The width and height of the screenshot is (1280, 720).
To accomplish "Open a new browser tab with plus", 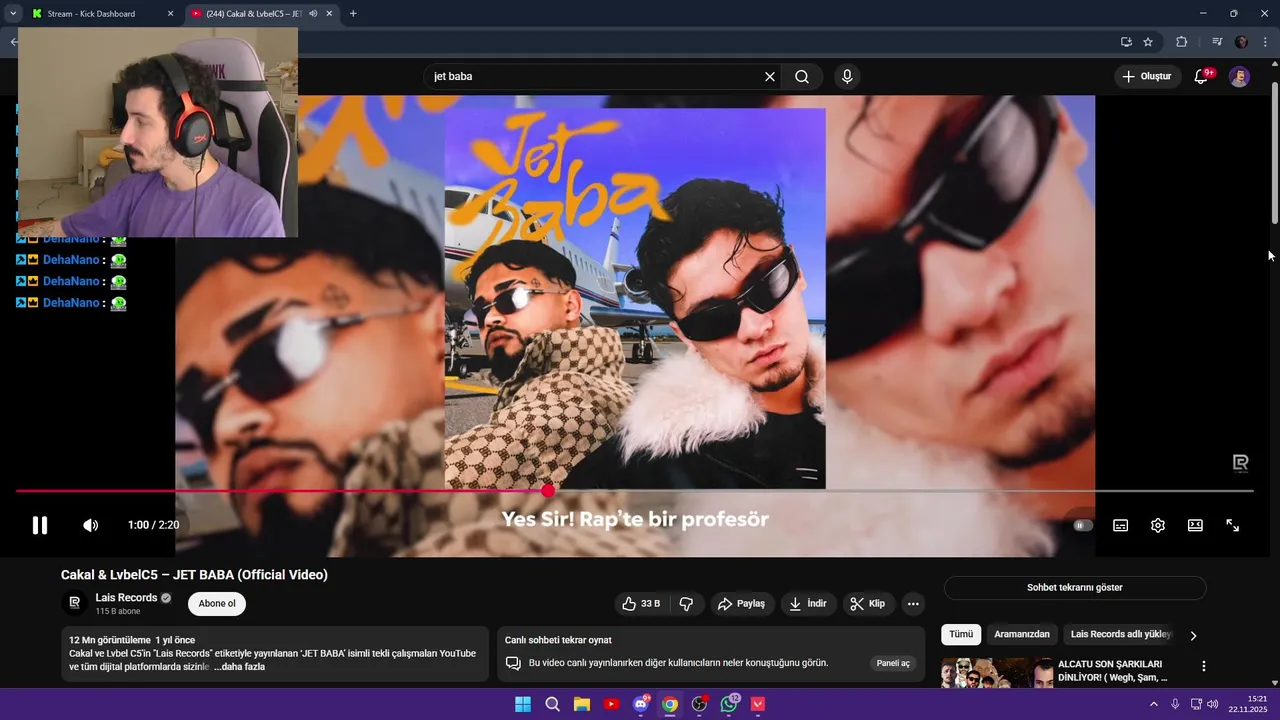I will (353, 14).
